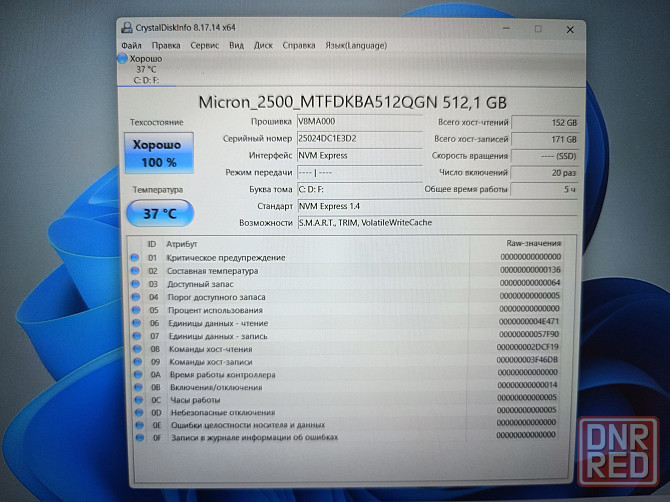
Task: Click raw value 00000000000136
Action: coord(530,270)
